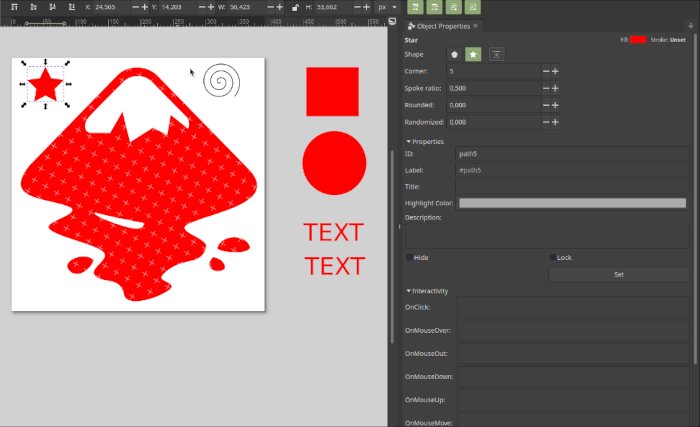700x427 pixels.
Task: Increase the Corner count with plus
Action: 555,72
